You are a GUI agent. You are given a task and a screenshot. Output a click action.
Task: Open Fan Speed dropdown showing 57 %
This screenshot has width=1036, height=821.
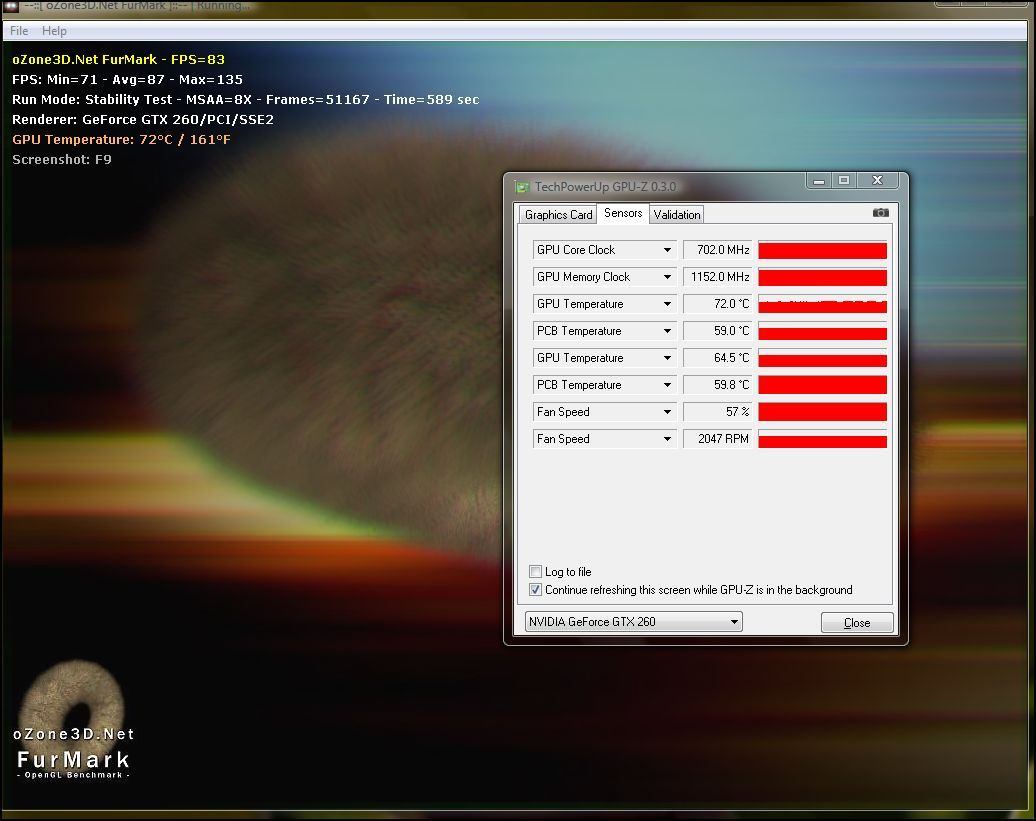(x=667, y=412)
